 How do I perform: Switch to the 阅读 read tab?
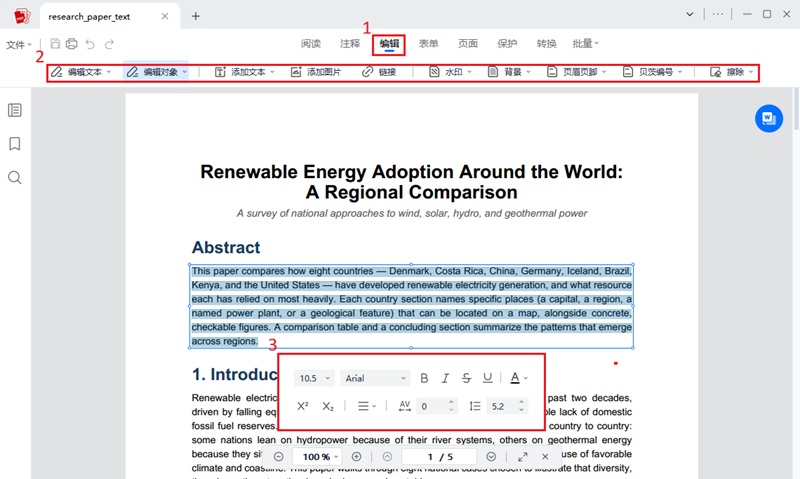(311, 43)
